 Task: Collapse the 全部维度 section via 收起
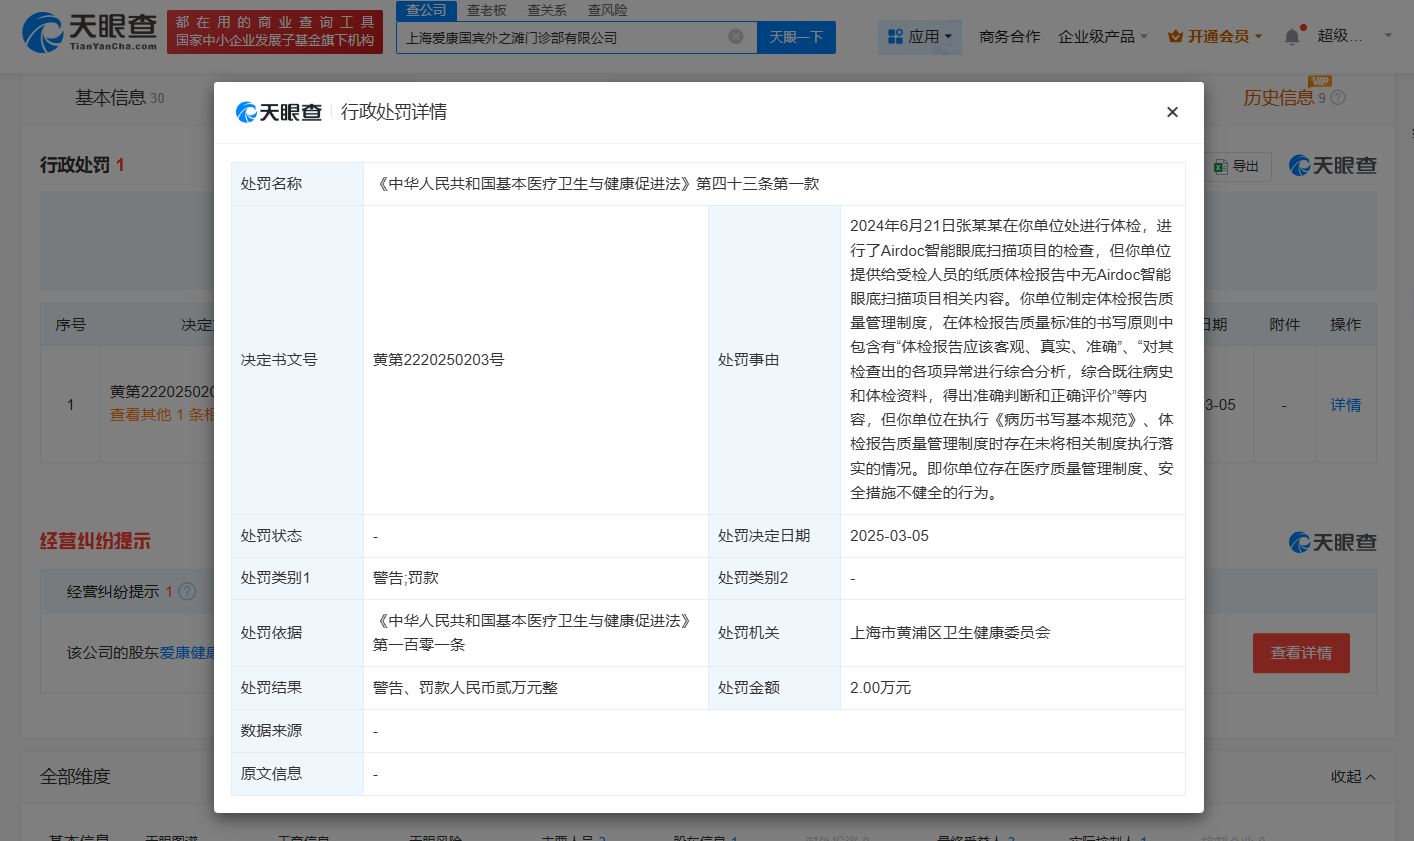(x=1353, y=777)
